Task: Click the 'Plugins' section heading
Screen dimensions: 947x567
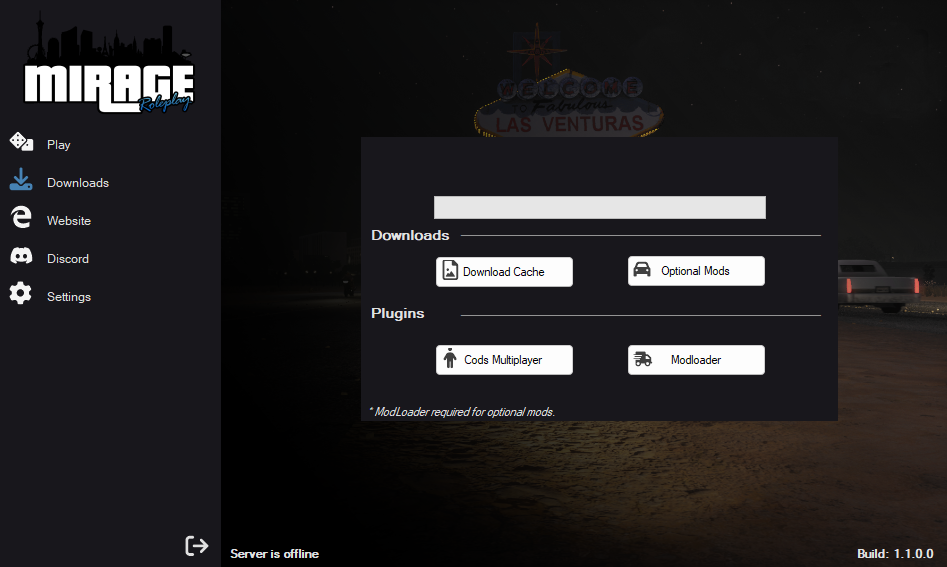Action: pos(397,313)
